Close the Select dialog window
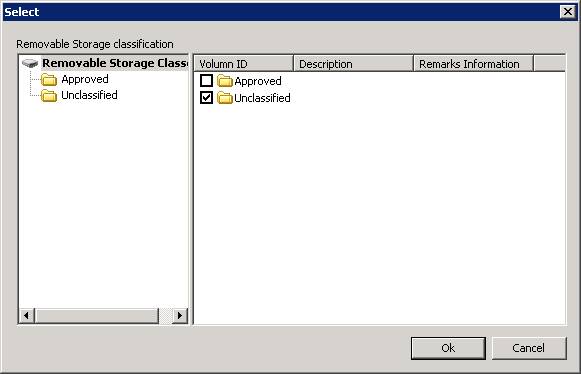581x374 pixels. [x=568, y=12]
